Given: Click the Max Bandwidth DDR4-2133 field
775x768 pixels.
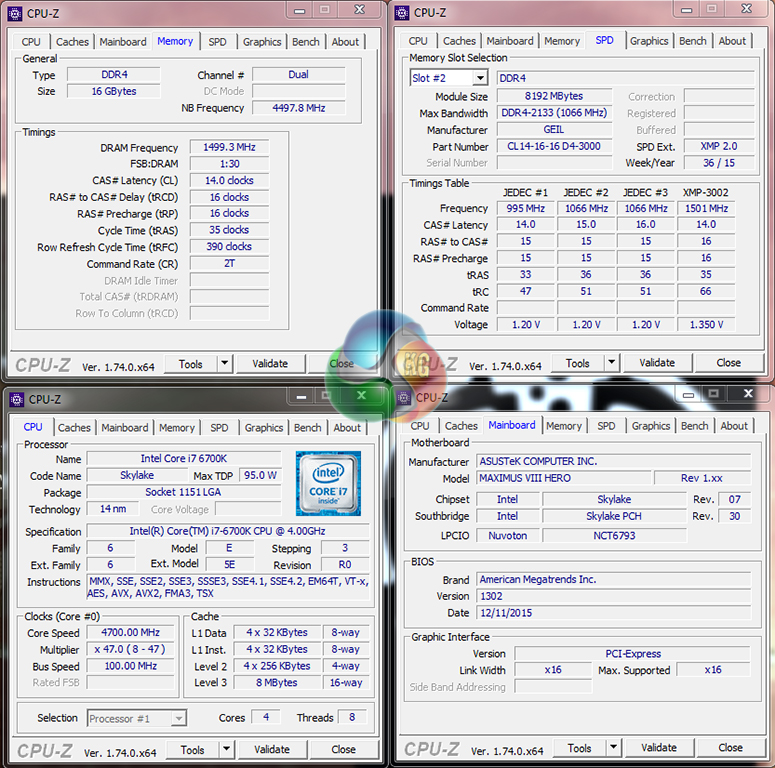Looking at the screenshot, I should (554, 113).
